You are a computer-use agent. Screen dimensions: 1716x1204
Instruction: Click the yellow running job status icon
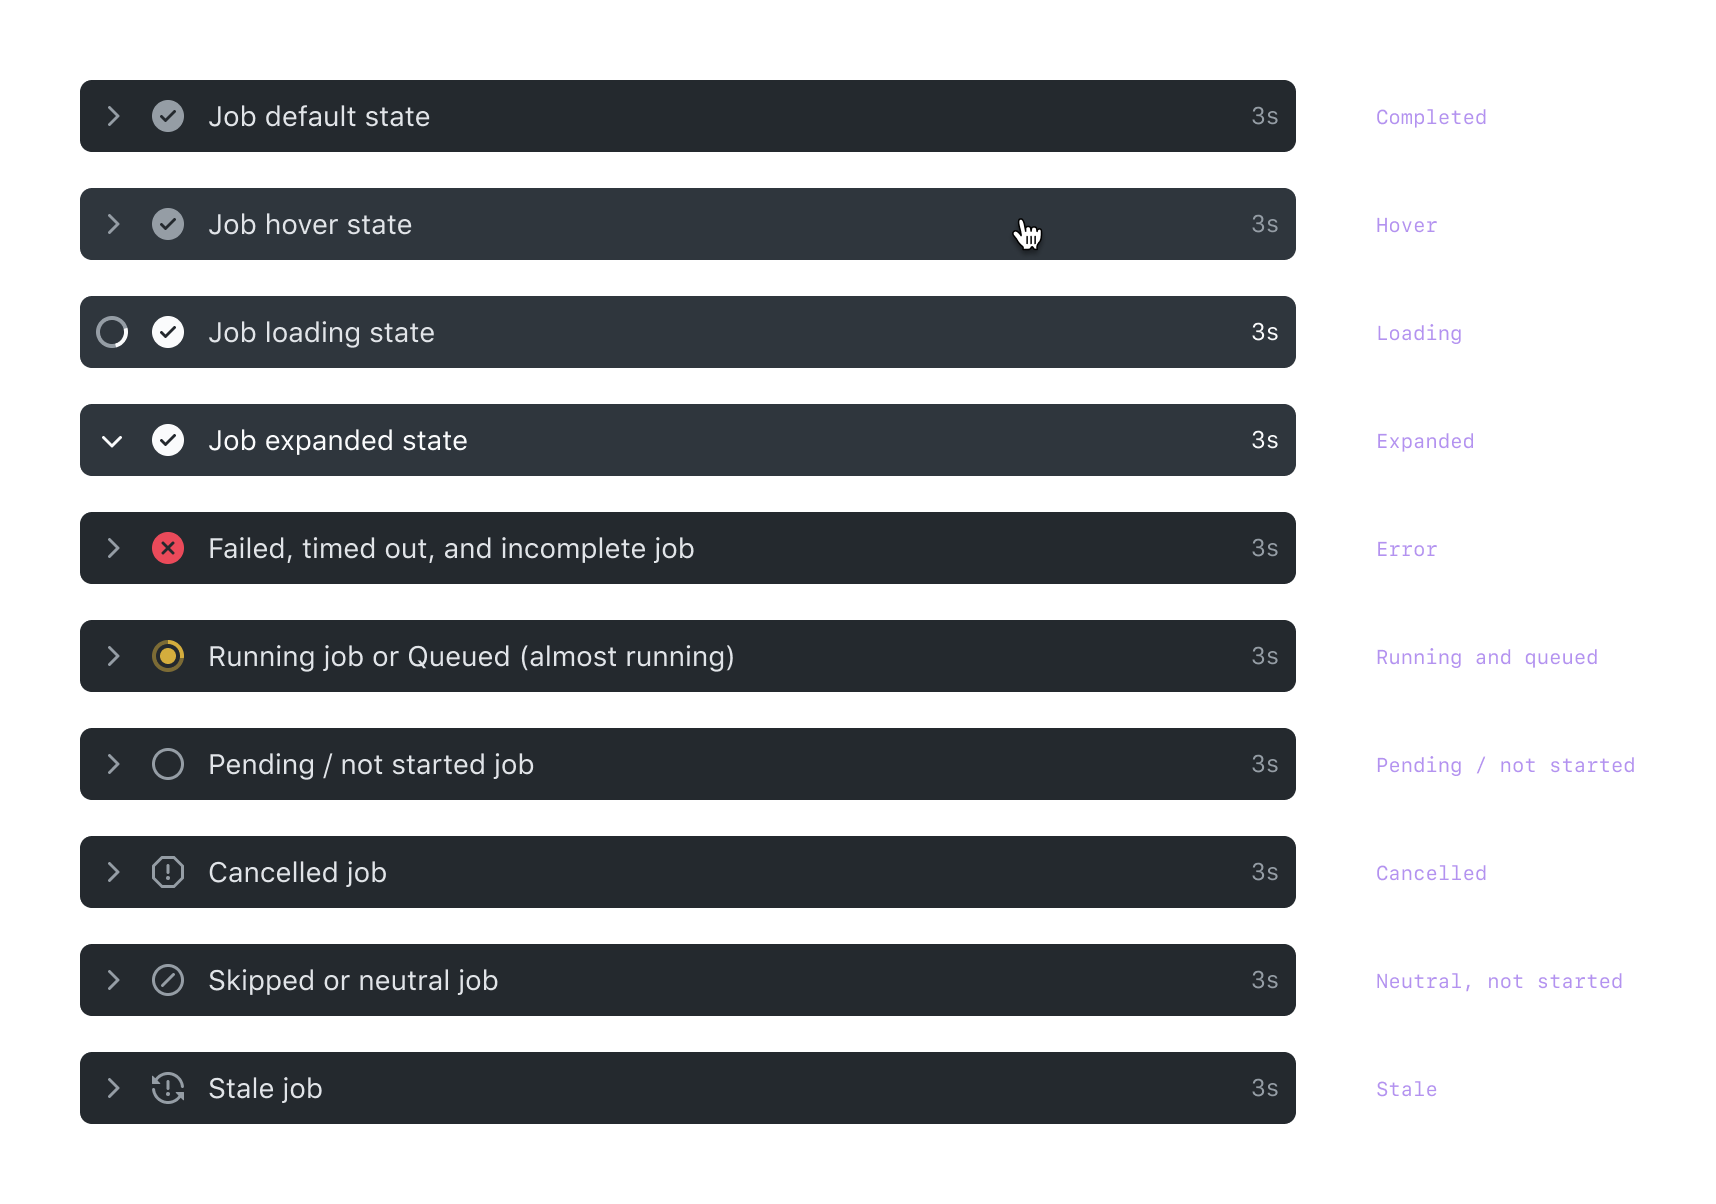click(168, 656)
